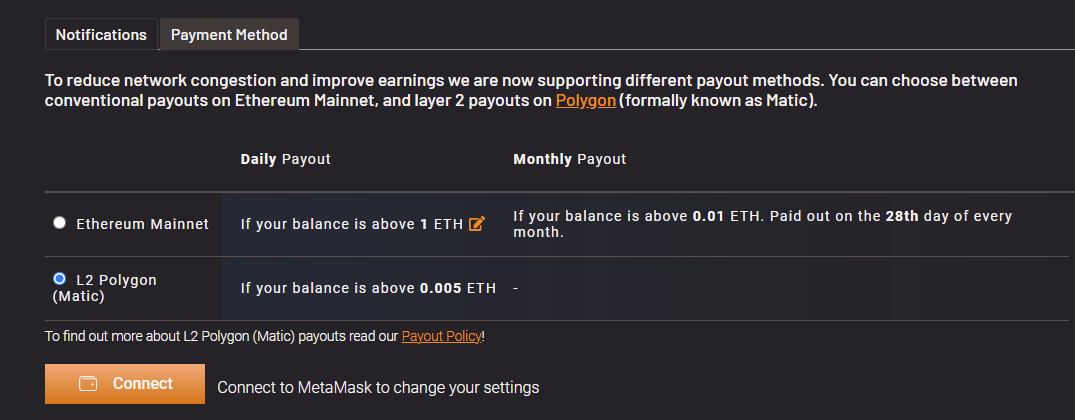Click the L2 Polygon (Matic) label

pyautogui.click(x=105, y=288)
